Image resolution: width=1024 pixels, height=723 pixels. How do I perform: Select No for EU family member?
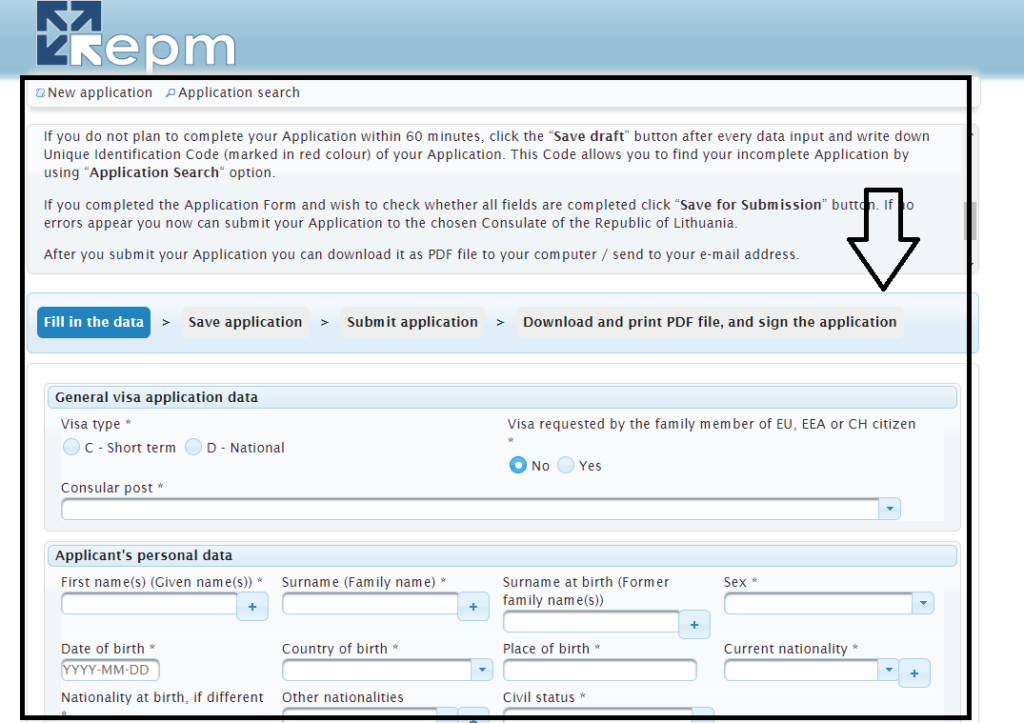pos(518,465)
